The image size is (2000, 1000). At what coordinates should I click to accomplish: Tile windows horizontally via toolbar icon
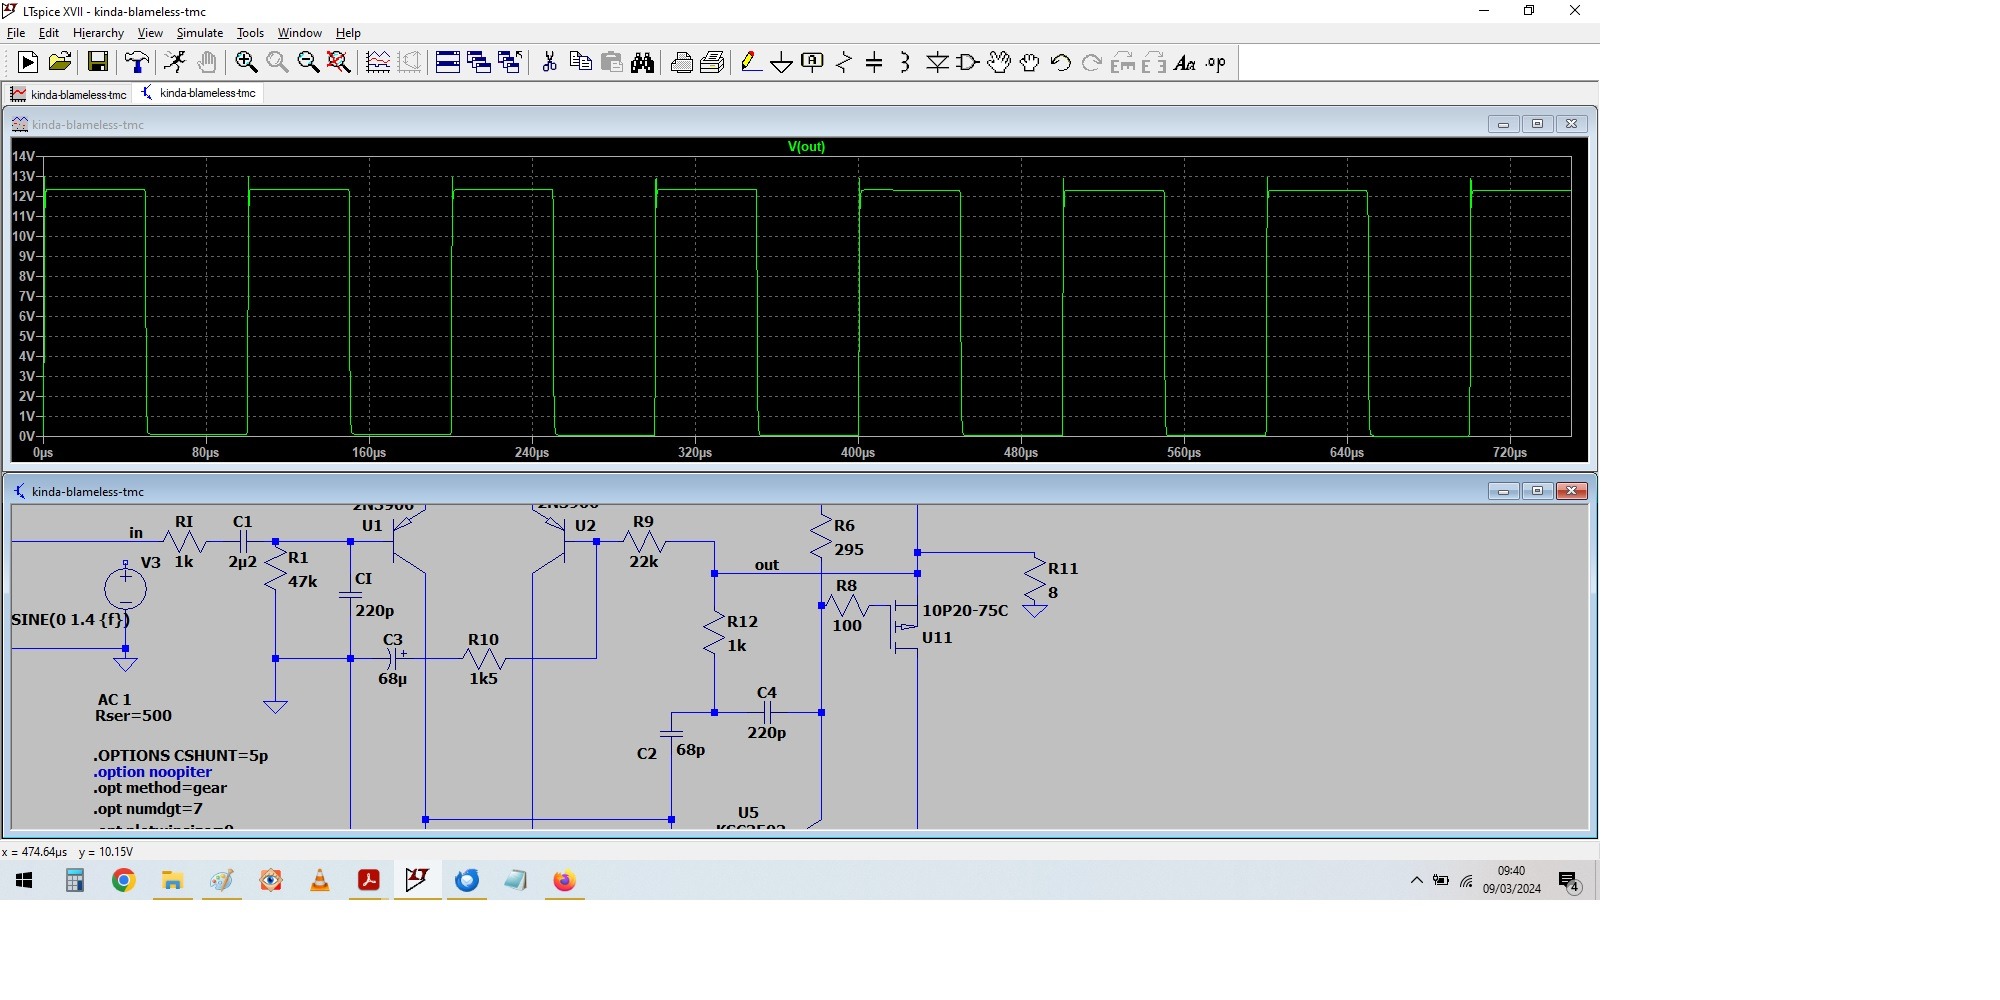(448, 63)
